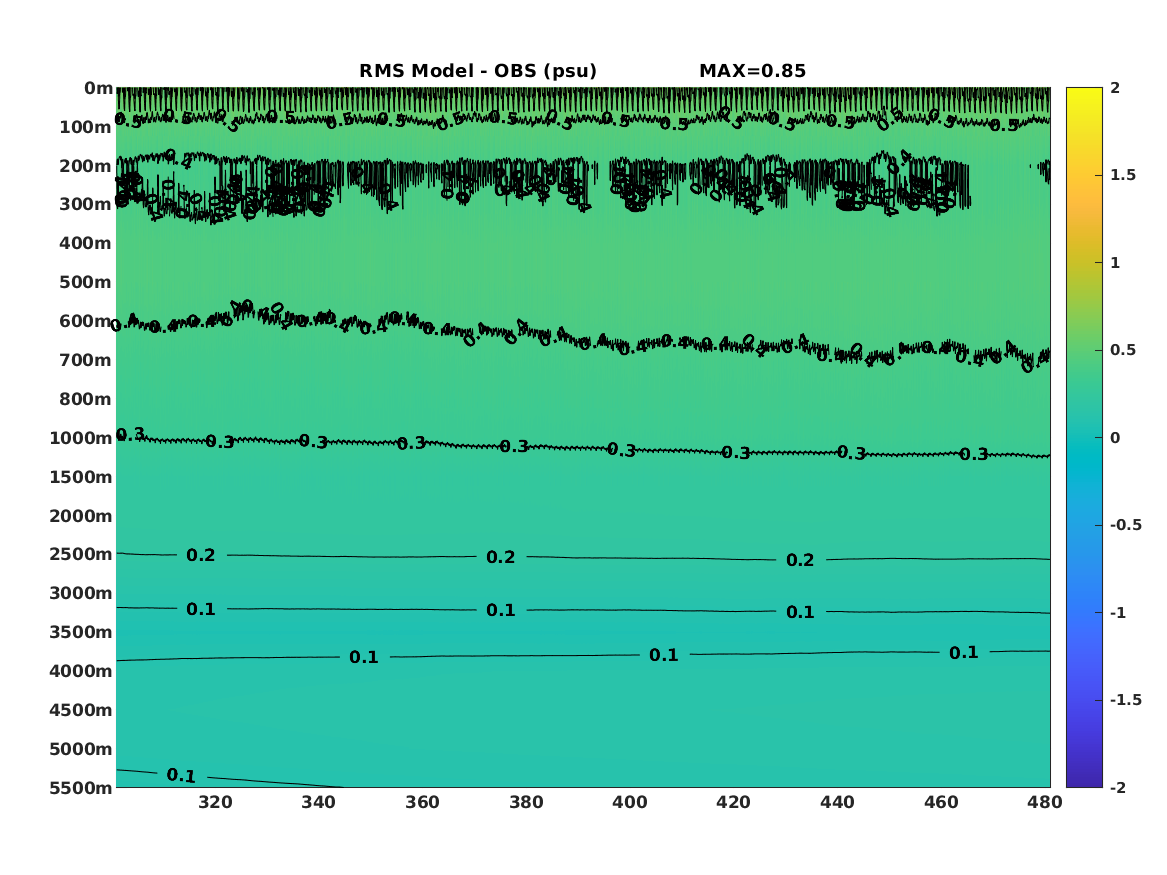Select the '2000m' depth tick label

tap(81, 516)
